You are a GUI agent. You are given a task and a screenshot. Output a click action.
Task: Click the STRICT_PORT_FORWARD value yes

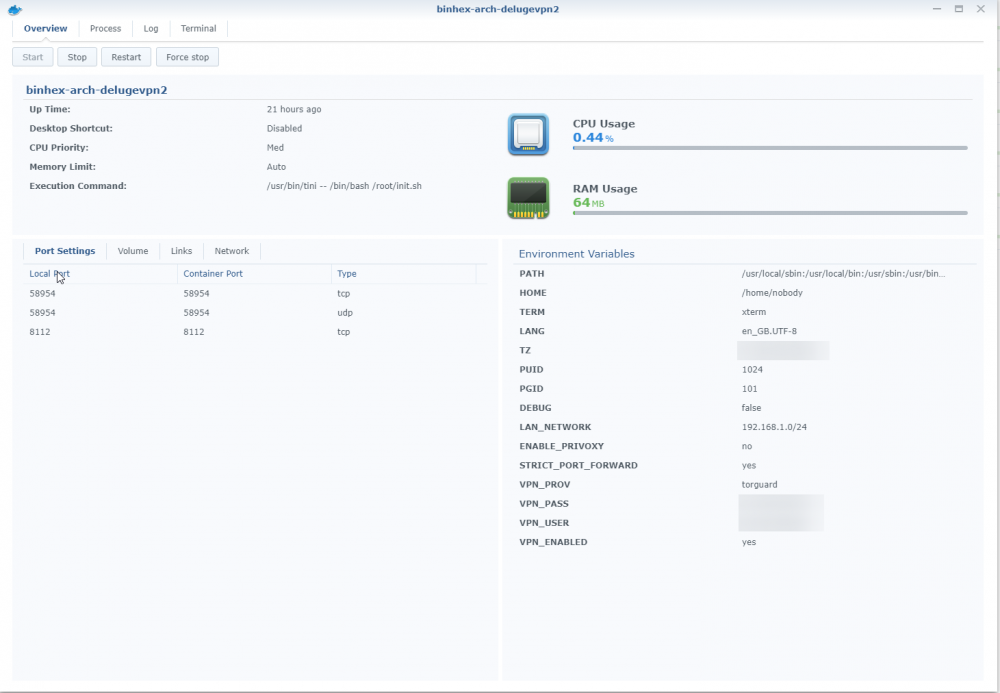[x=749, y=465]
